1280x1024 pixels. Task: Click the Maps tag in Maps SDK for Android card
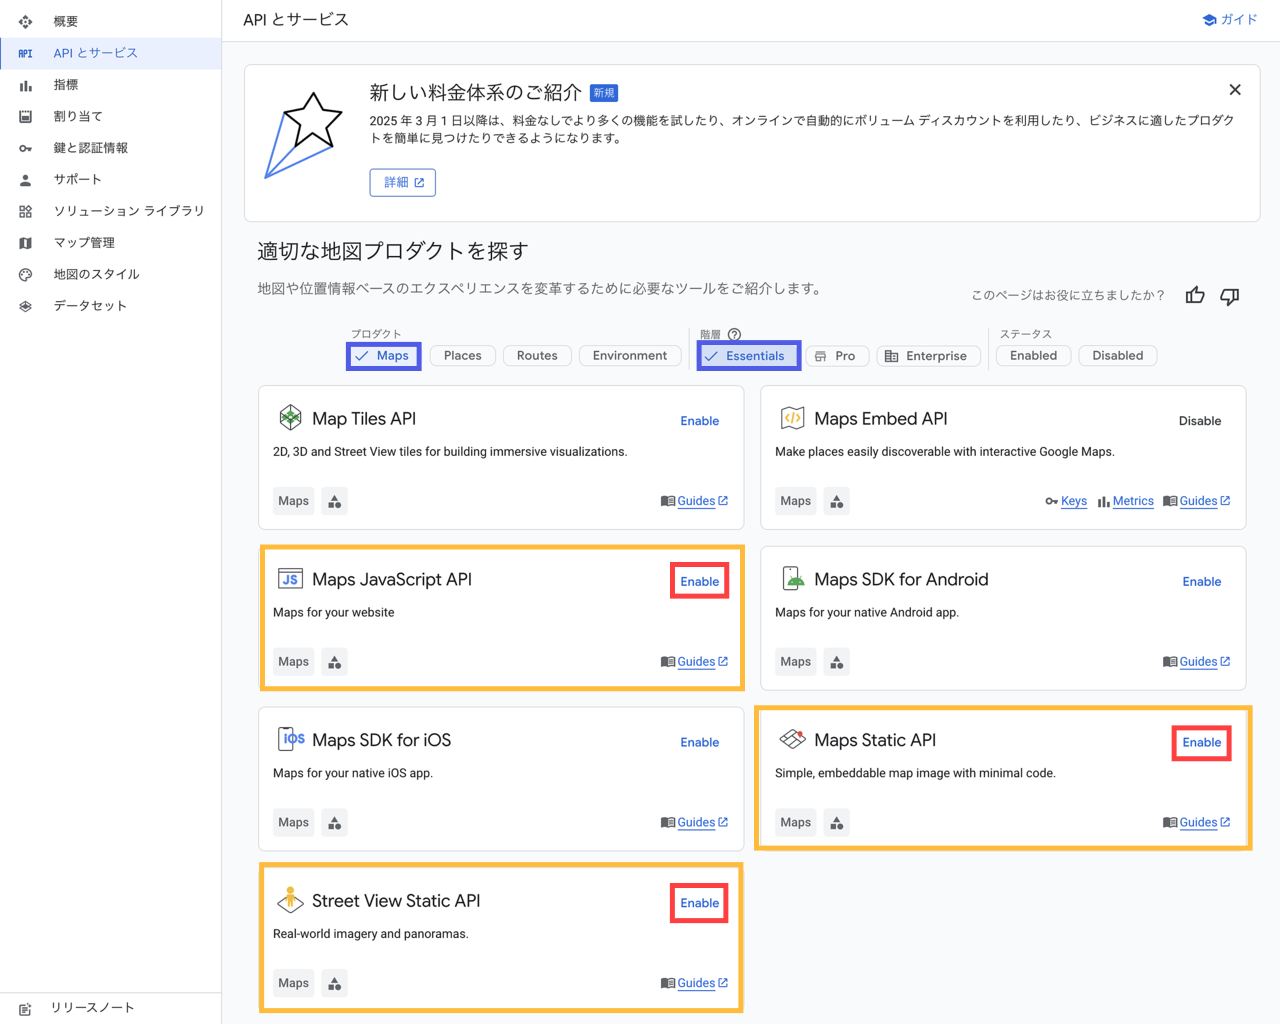pos(796,662)
